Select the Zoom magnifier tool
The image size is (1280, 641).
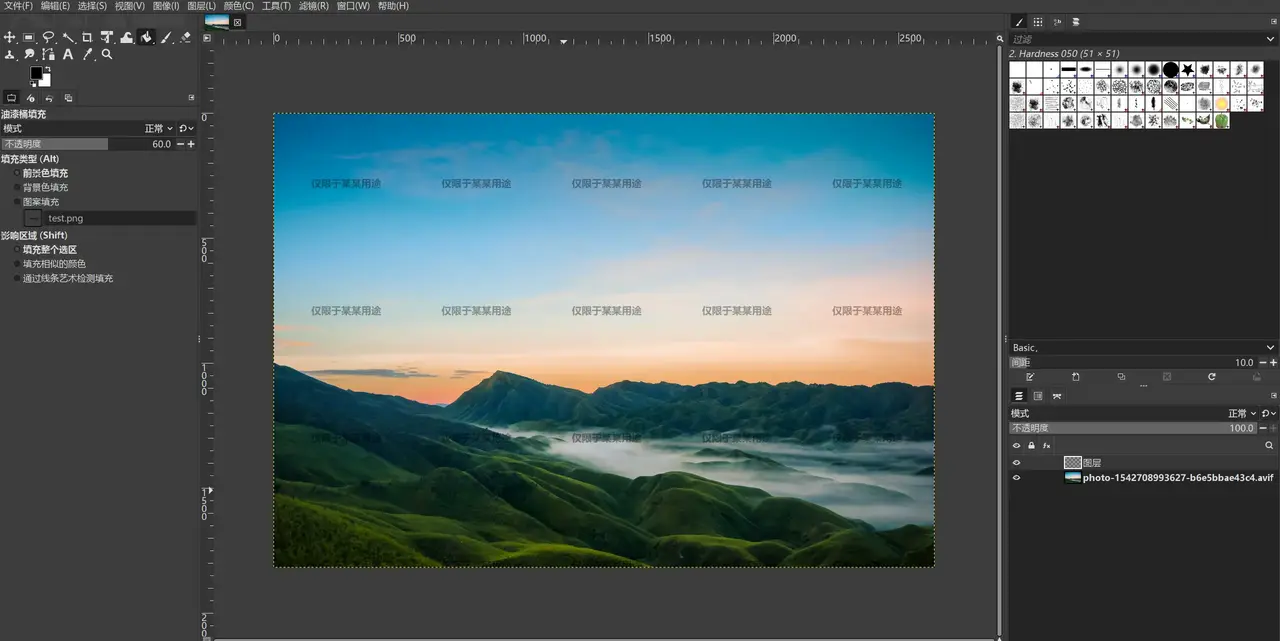pyautogui.click(x=107, y=55)
